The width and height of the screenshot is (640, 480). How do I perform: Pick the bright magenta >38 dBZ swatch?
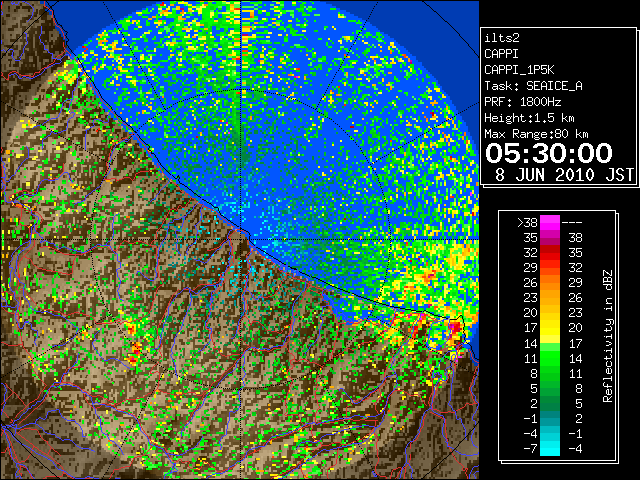click(x=550, y=223)
